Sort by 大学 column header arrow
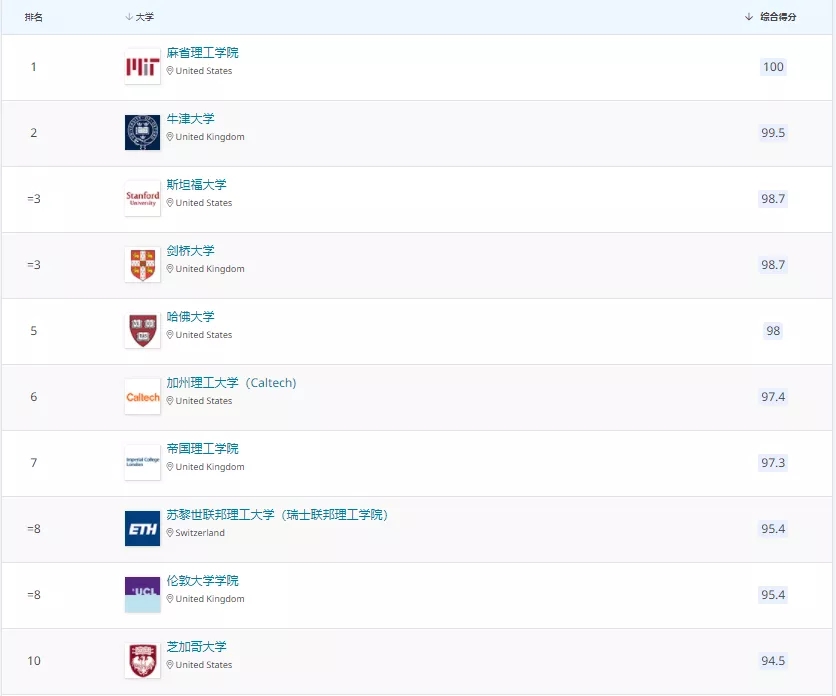 [x=129, y=17]
